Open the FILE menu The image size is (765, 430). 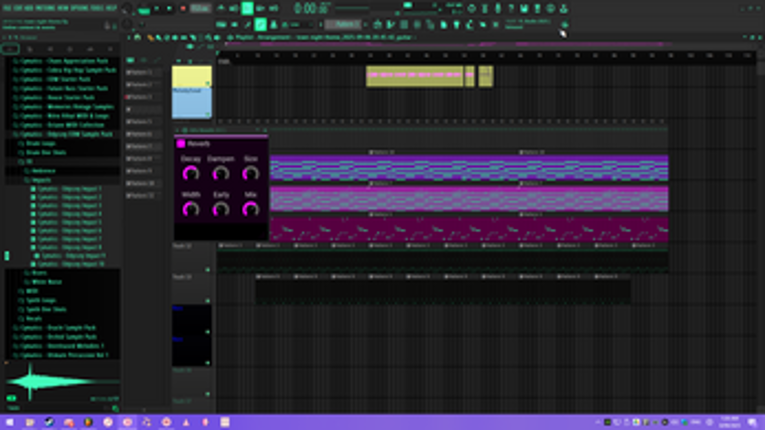[7, 8]
